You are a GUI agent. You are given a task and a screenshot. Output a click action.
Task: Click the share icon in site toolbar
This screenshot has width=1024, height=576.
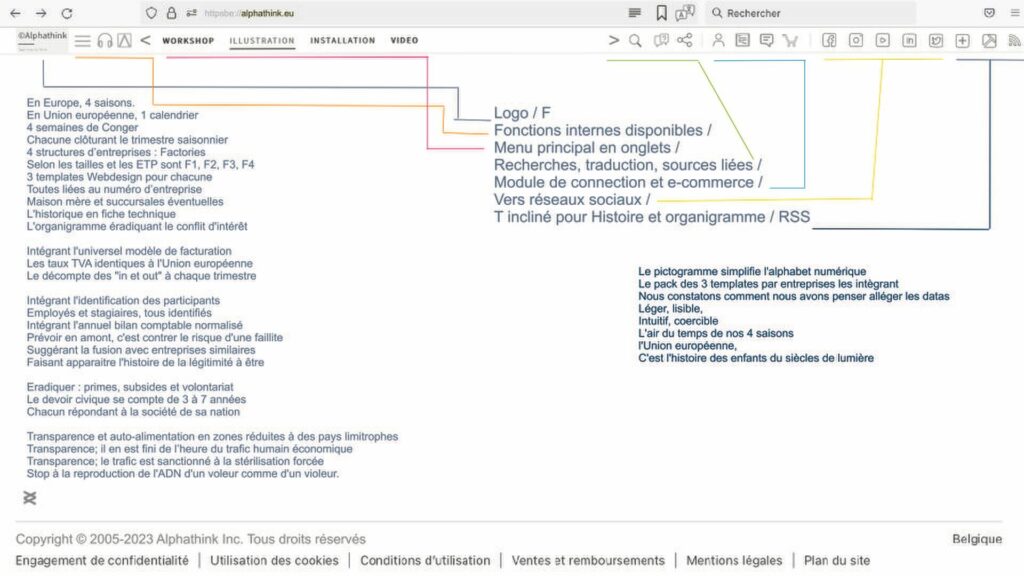685,41
